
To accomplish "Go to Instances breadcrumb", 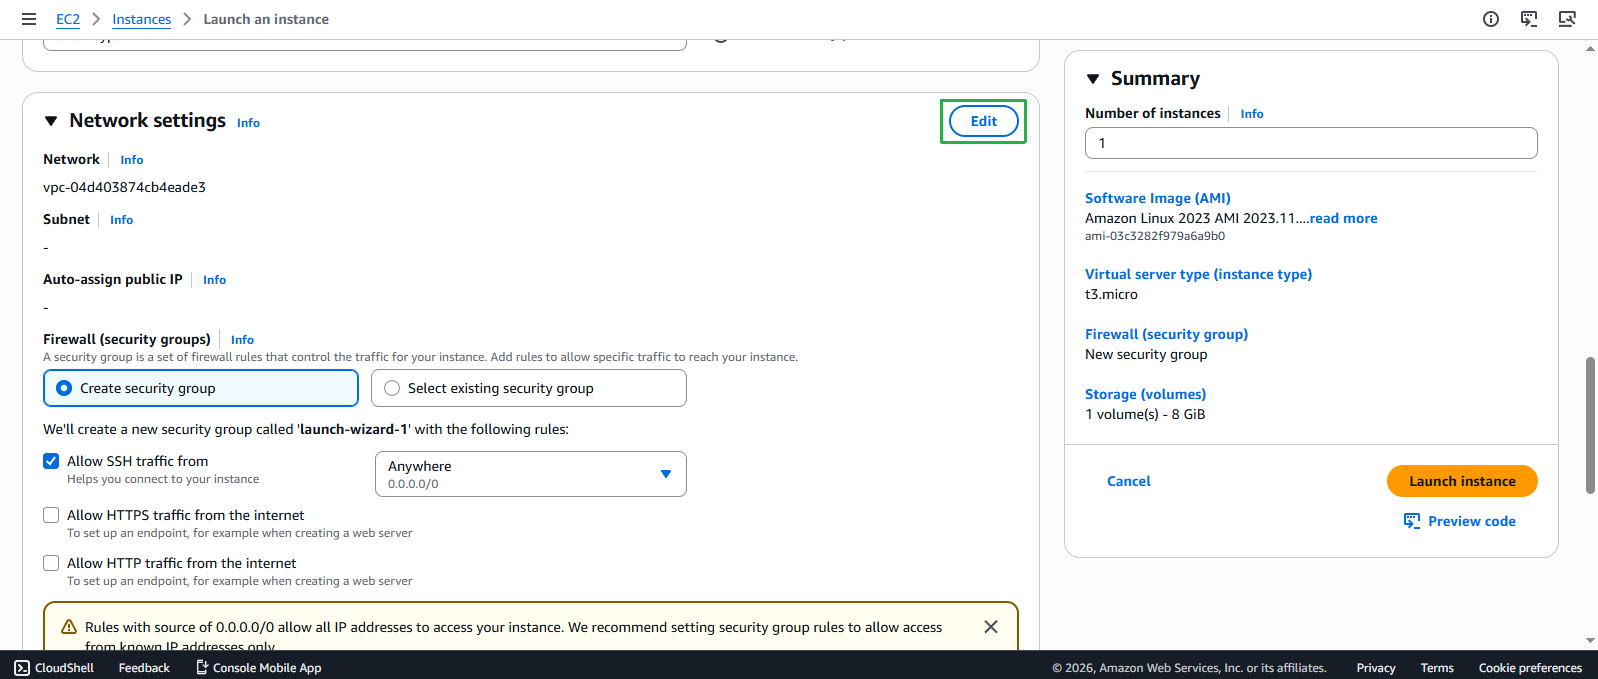I will [142, 19].
